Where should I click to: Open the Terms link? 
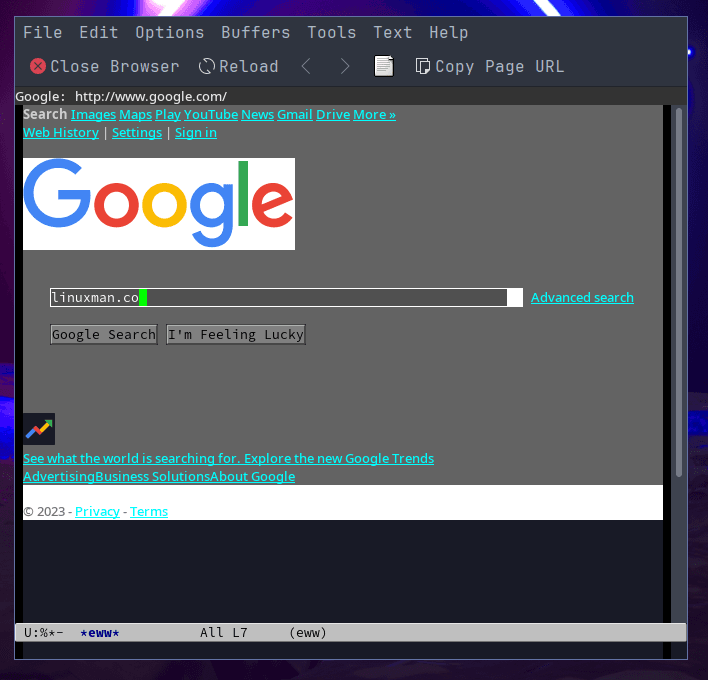tap(149, 512)
